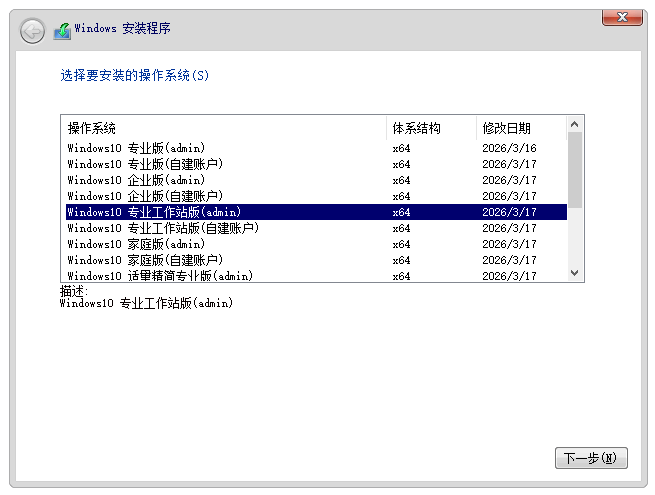Viewport: 655px width, 495px height.
Task: Click the list's vertical scrollbar thumb
Action: tap(574, 170)
